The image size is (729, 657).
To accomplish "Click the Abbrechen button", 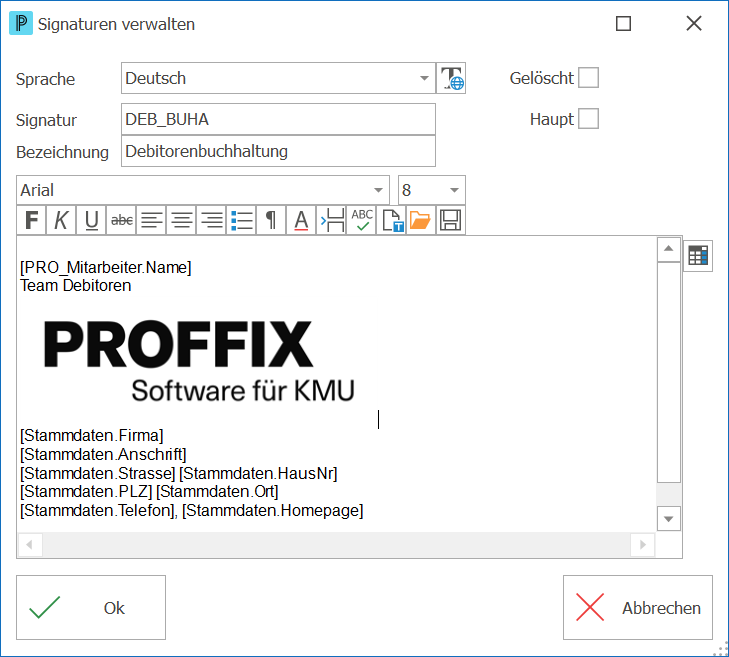I will [x=637, y=607].
